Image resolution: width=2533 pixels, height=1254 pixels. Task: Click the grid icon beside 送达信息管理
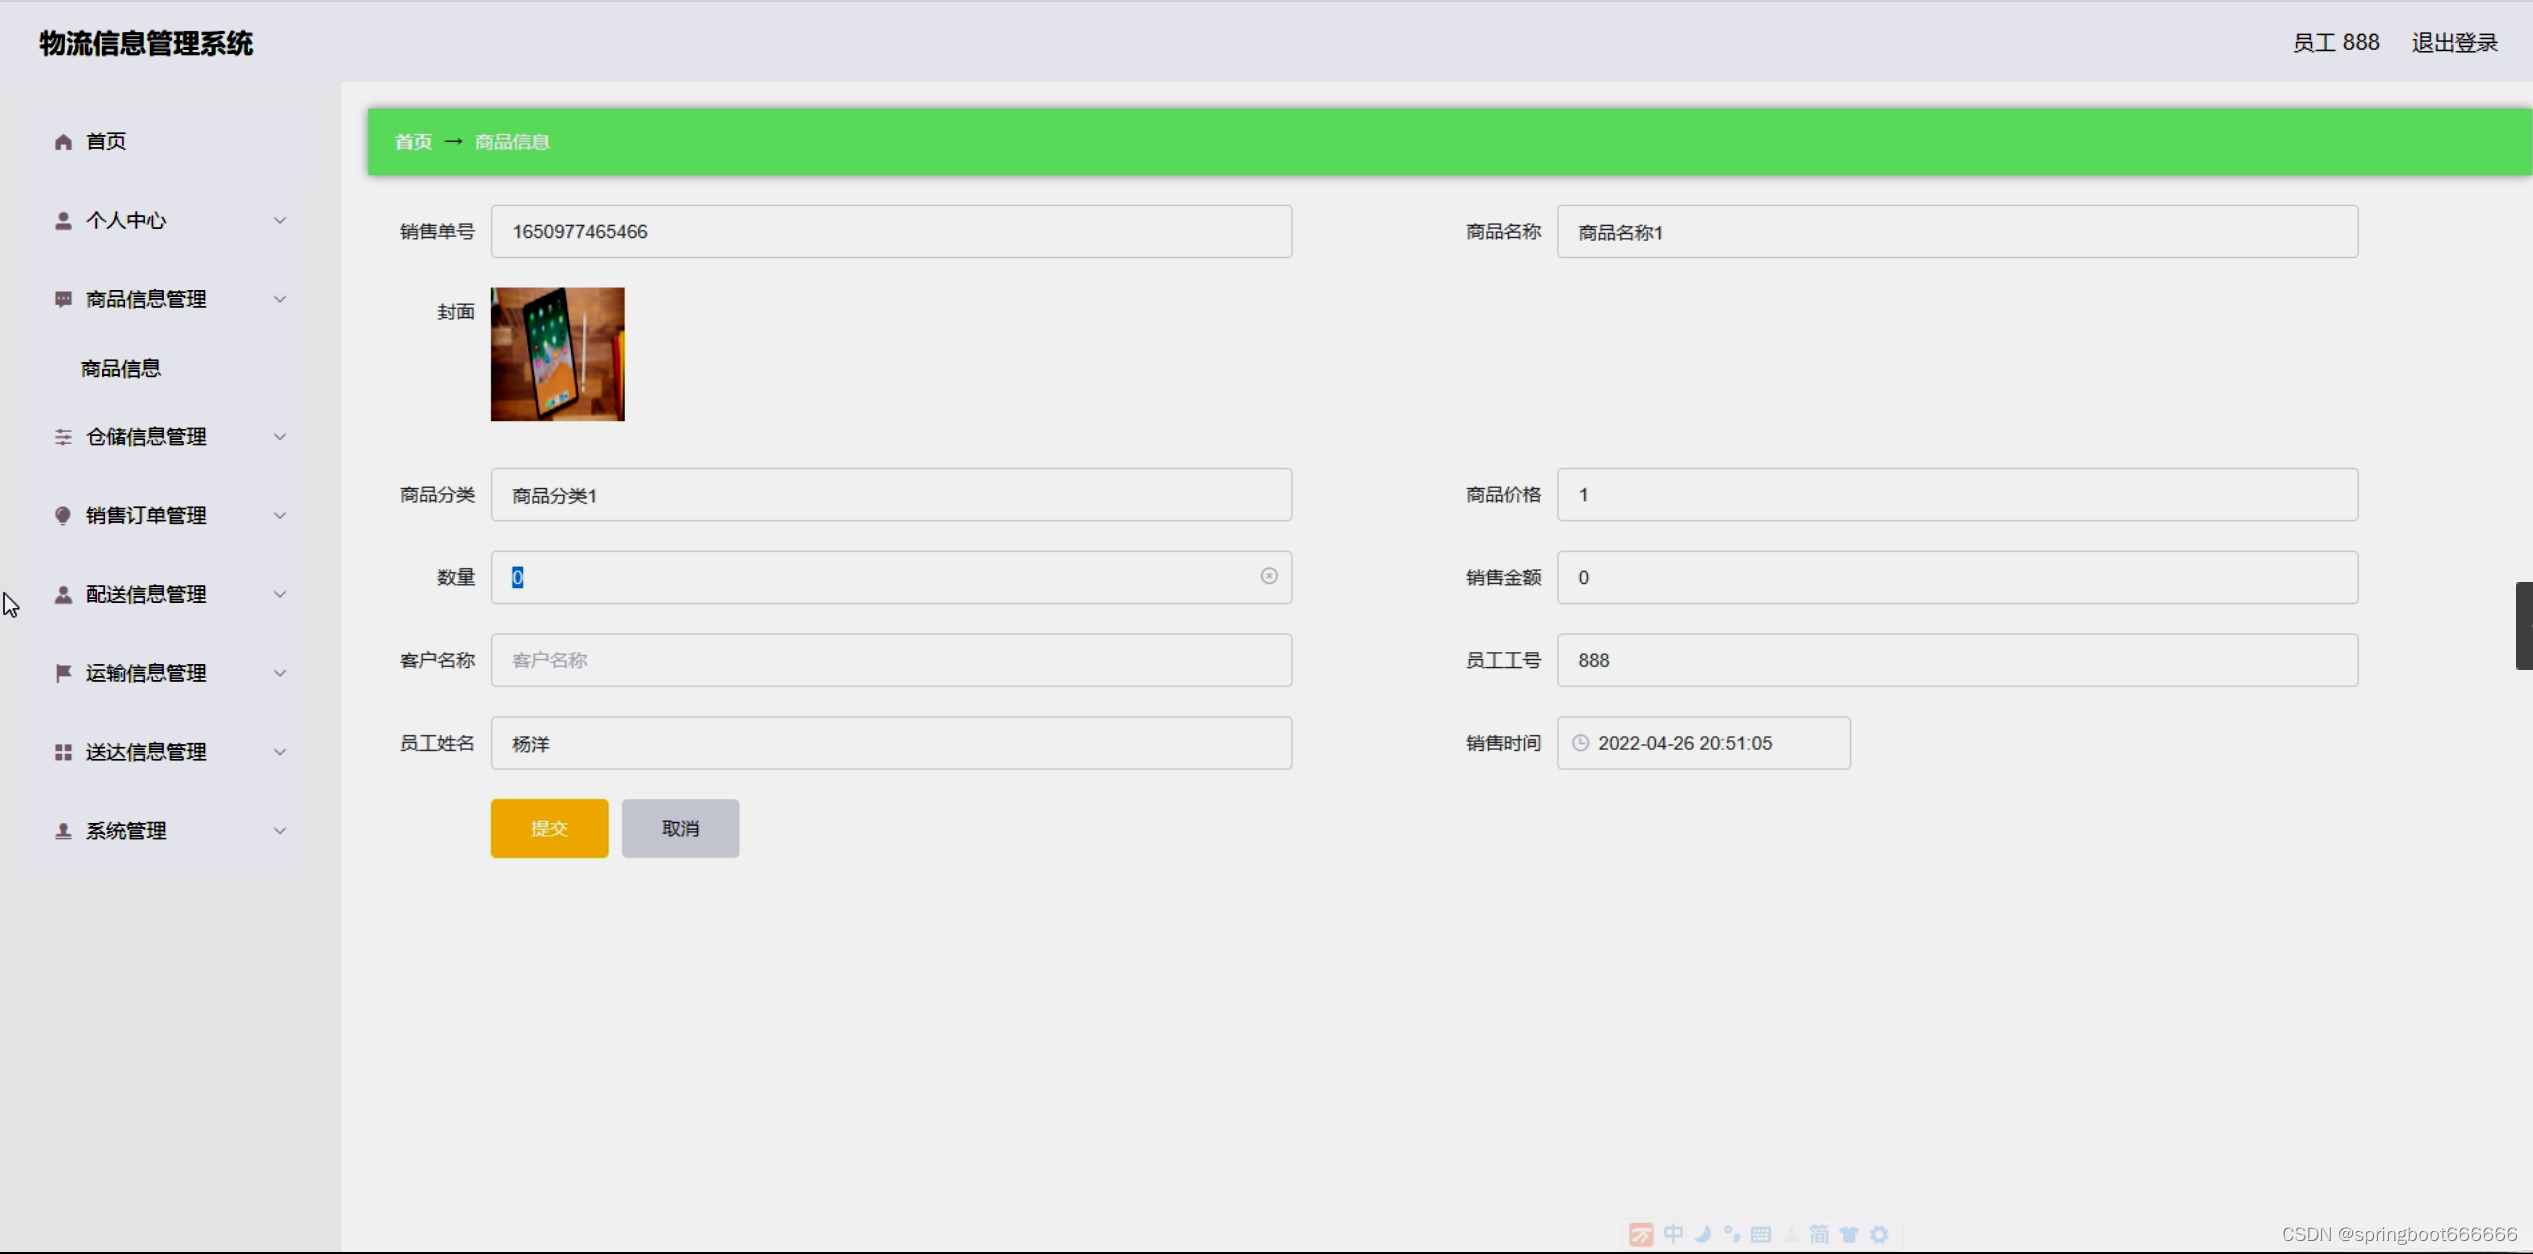(63, 752)
